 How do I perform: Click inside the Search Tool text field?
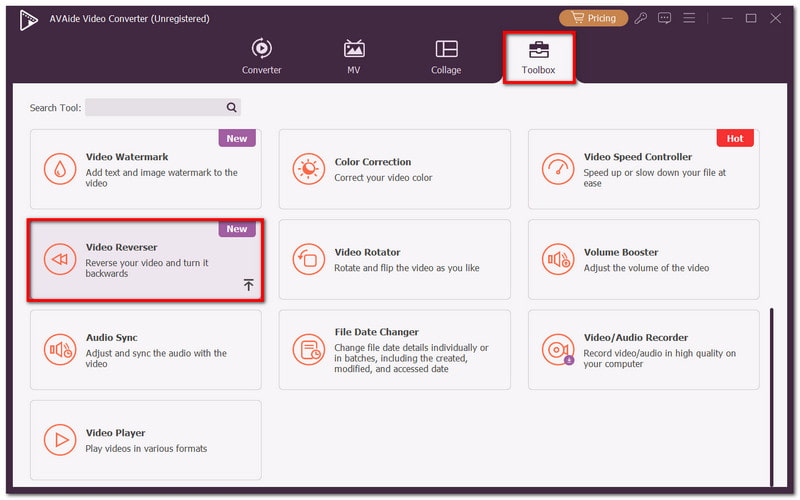[153, 107]
